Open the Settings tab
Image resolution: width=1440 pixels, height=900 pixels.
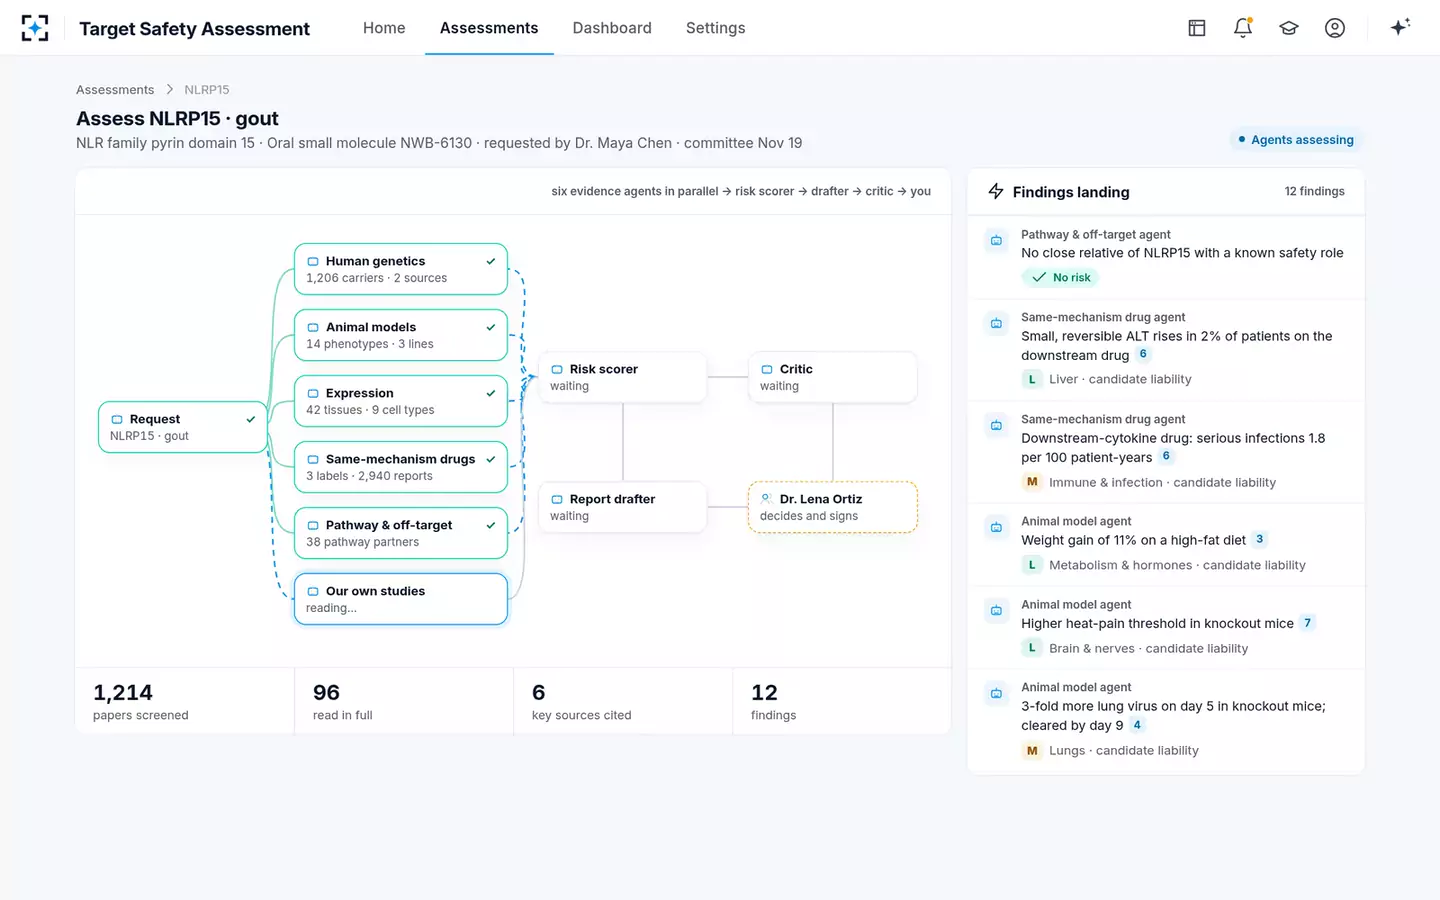coord(716,28)
